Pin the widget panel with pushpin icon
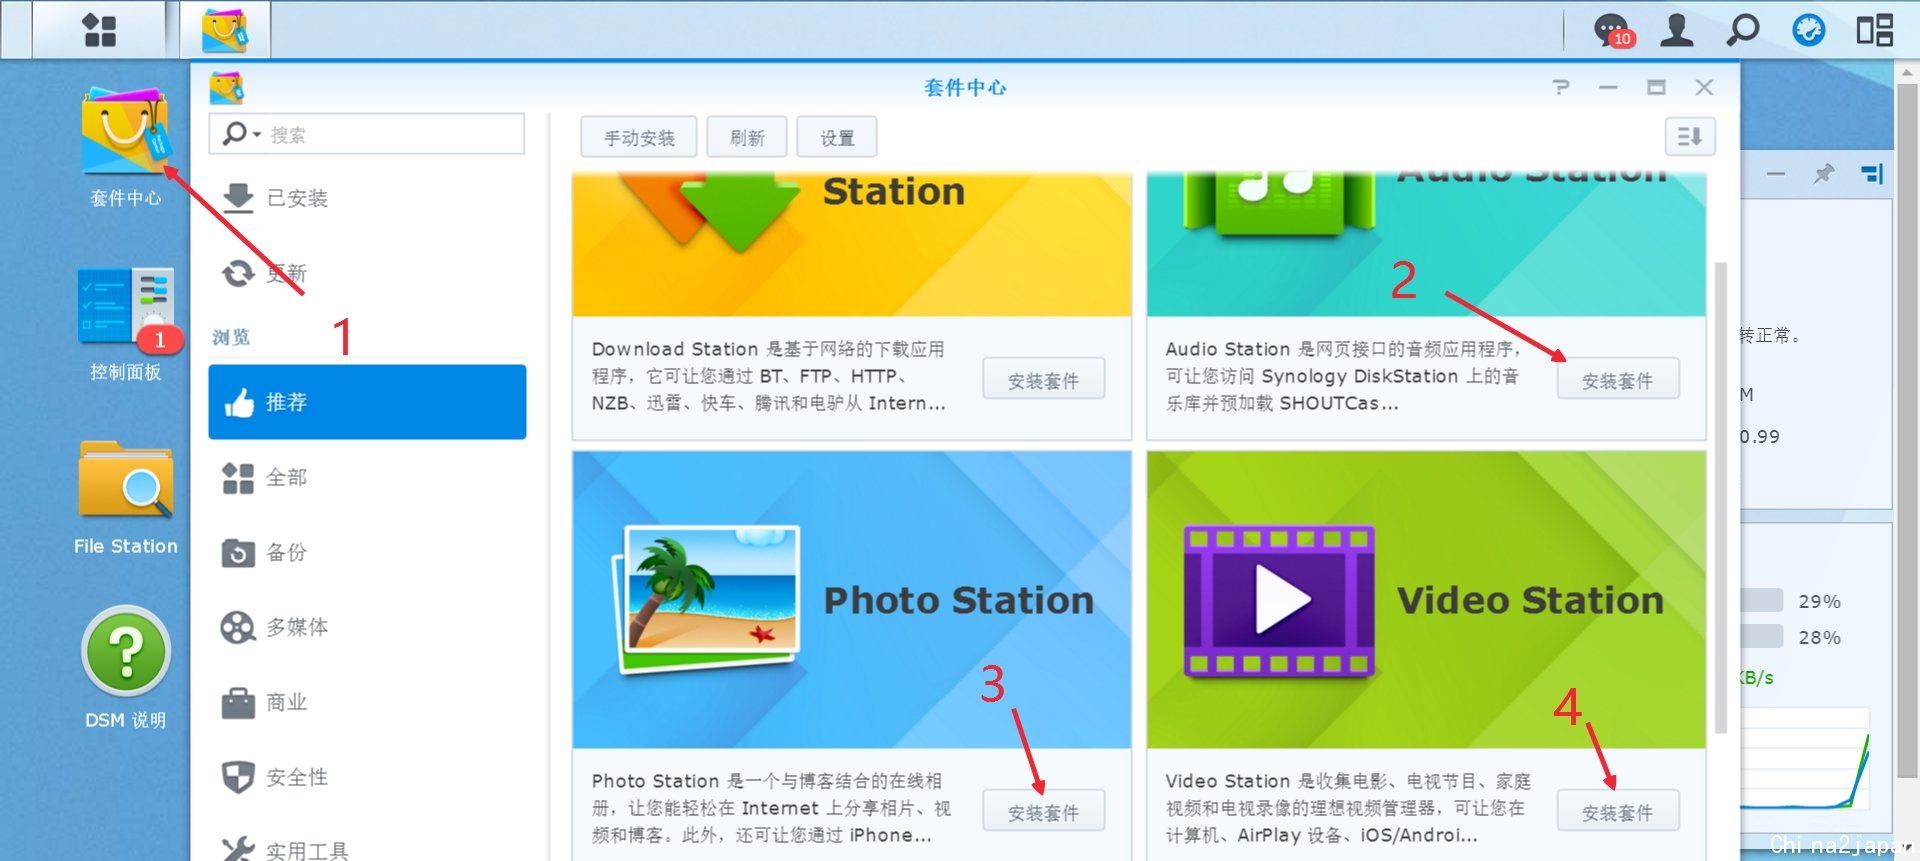1920x861 pixels. tap(1824, 174)
